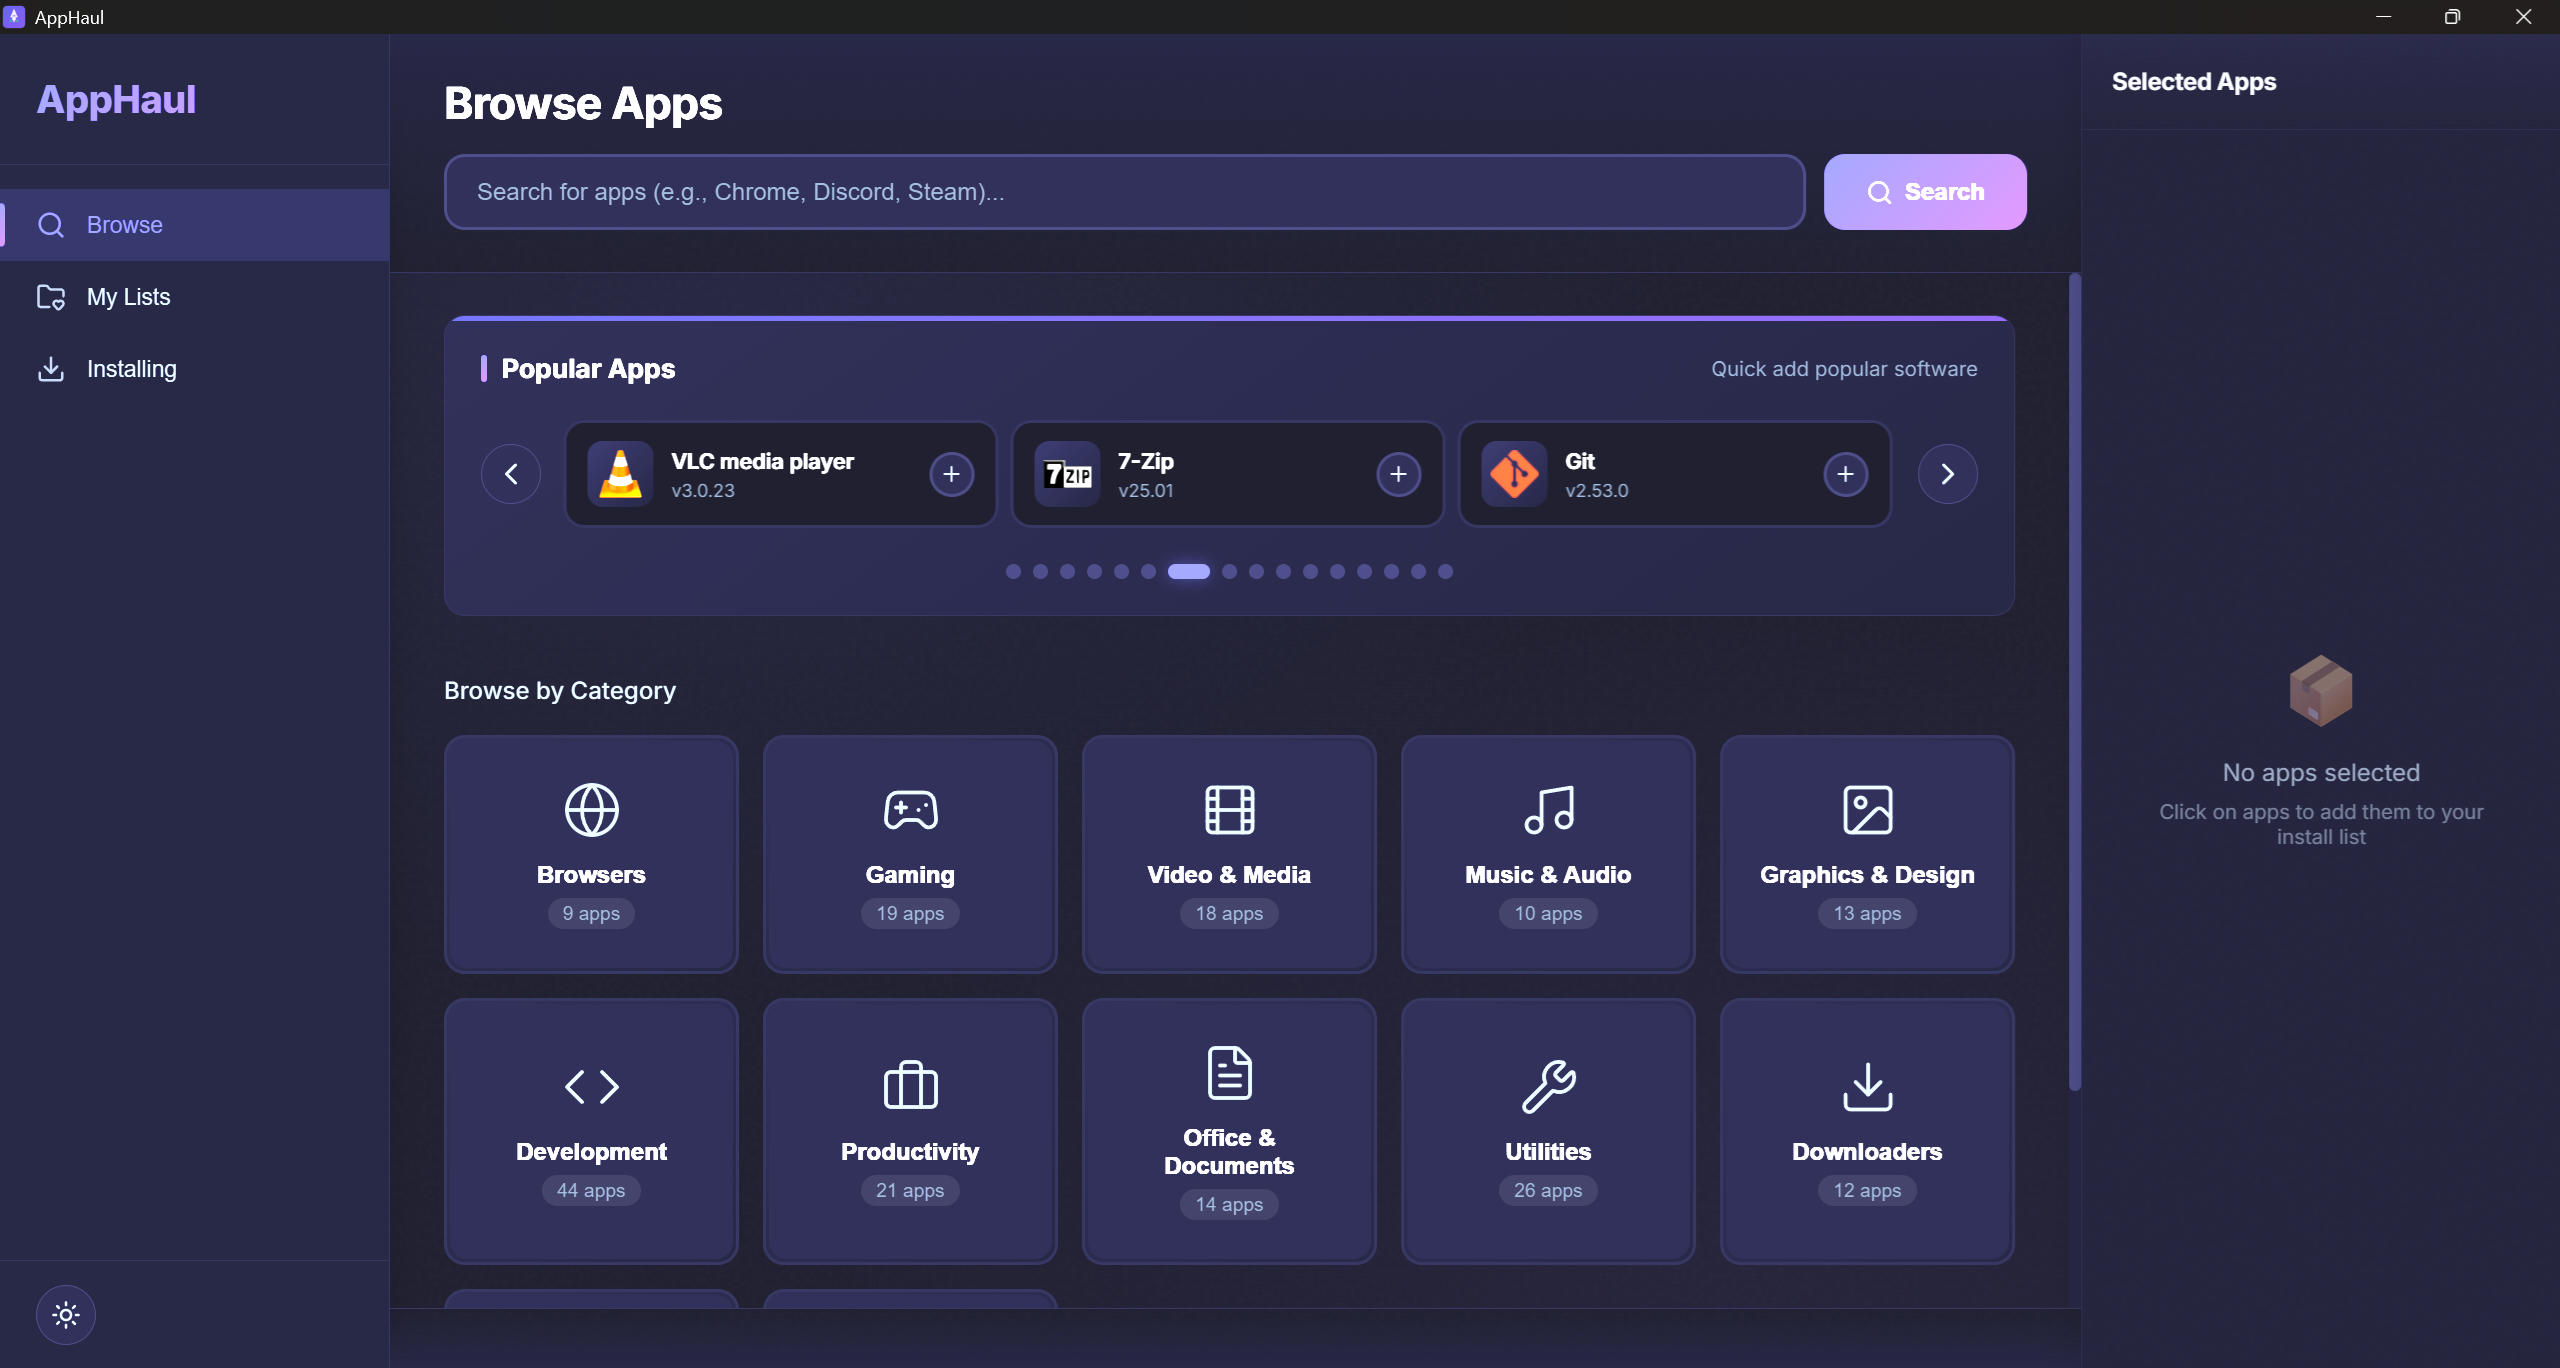This screenshot has width=2560, height=1368.
Task: Open the Utilities wrench category
Action: pos(1547,1130)
